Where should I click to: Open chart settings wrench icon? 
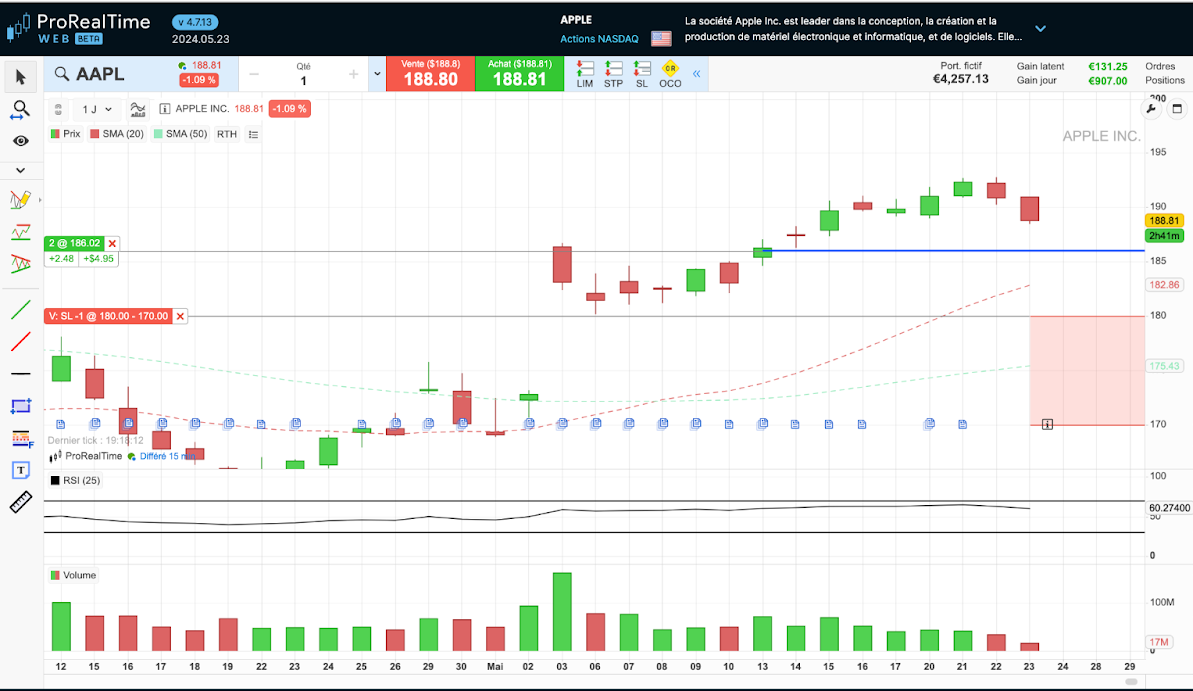pos(1151,109)
